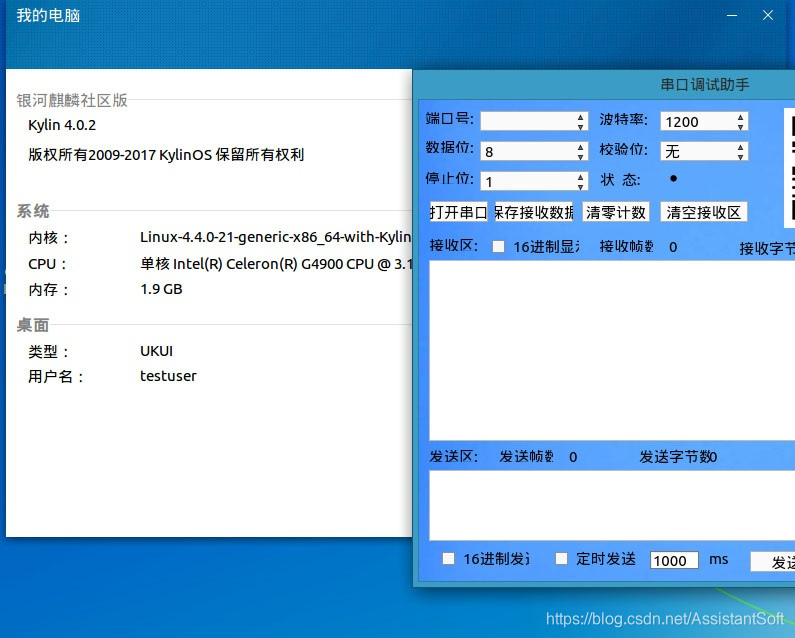This screenshot has height=638, width=795.
Task: Open the 波特率 baud rate dropdown showing 1200
Action: pos(704,121)
